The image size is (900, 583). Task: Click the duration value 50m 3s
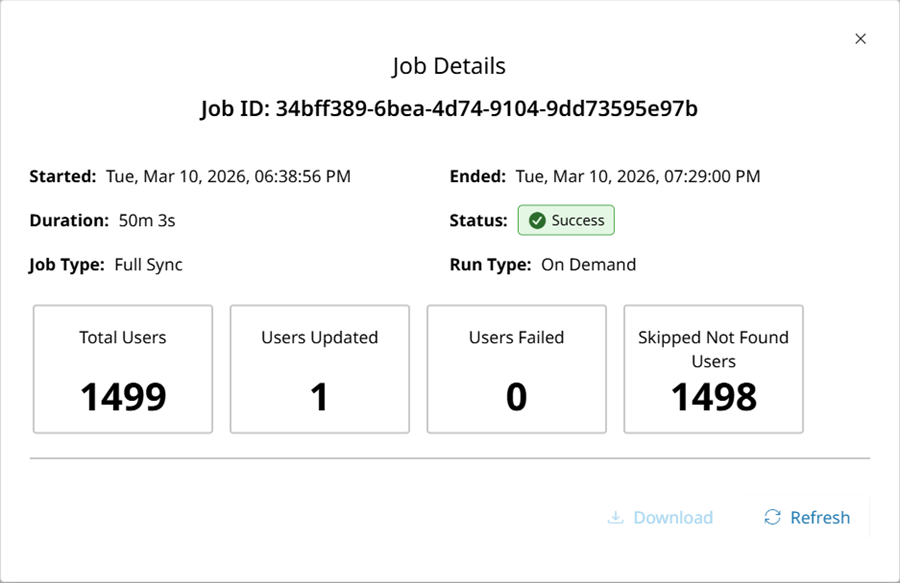[x=147, y=220]
